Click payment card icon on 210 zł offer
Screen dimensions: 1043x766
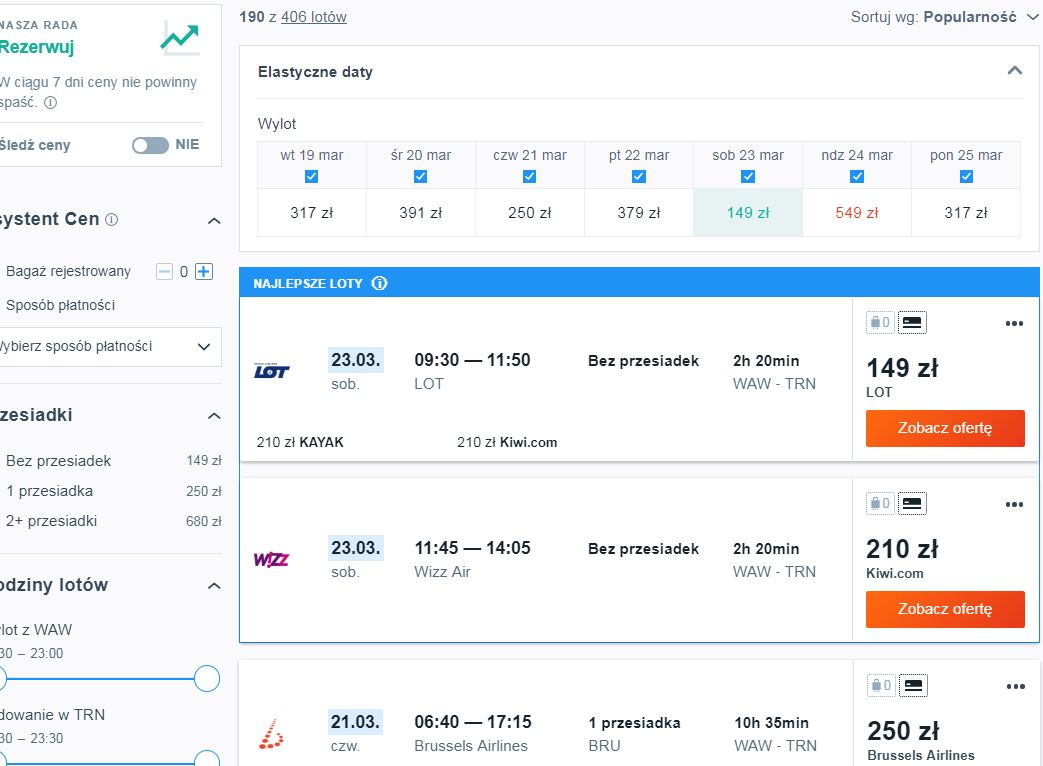click(x=912, y=503)
